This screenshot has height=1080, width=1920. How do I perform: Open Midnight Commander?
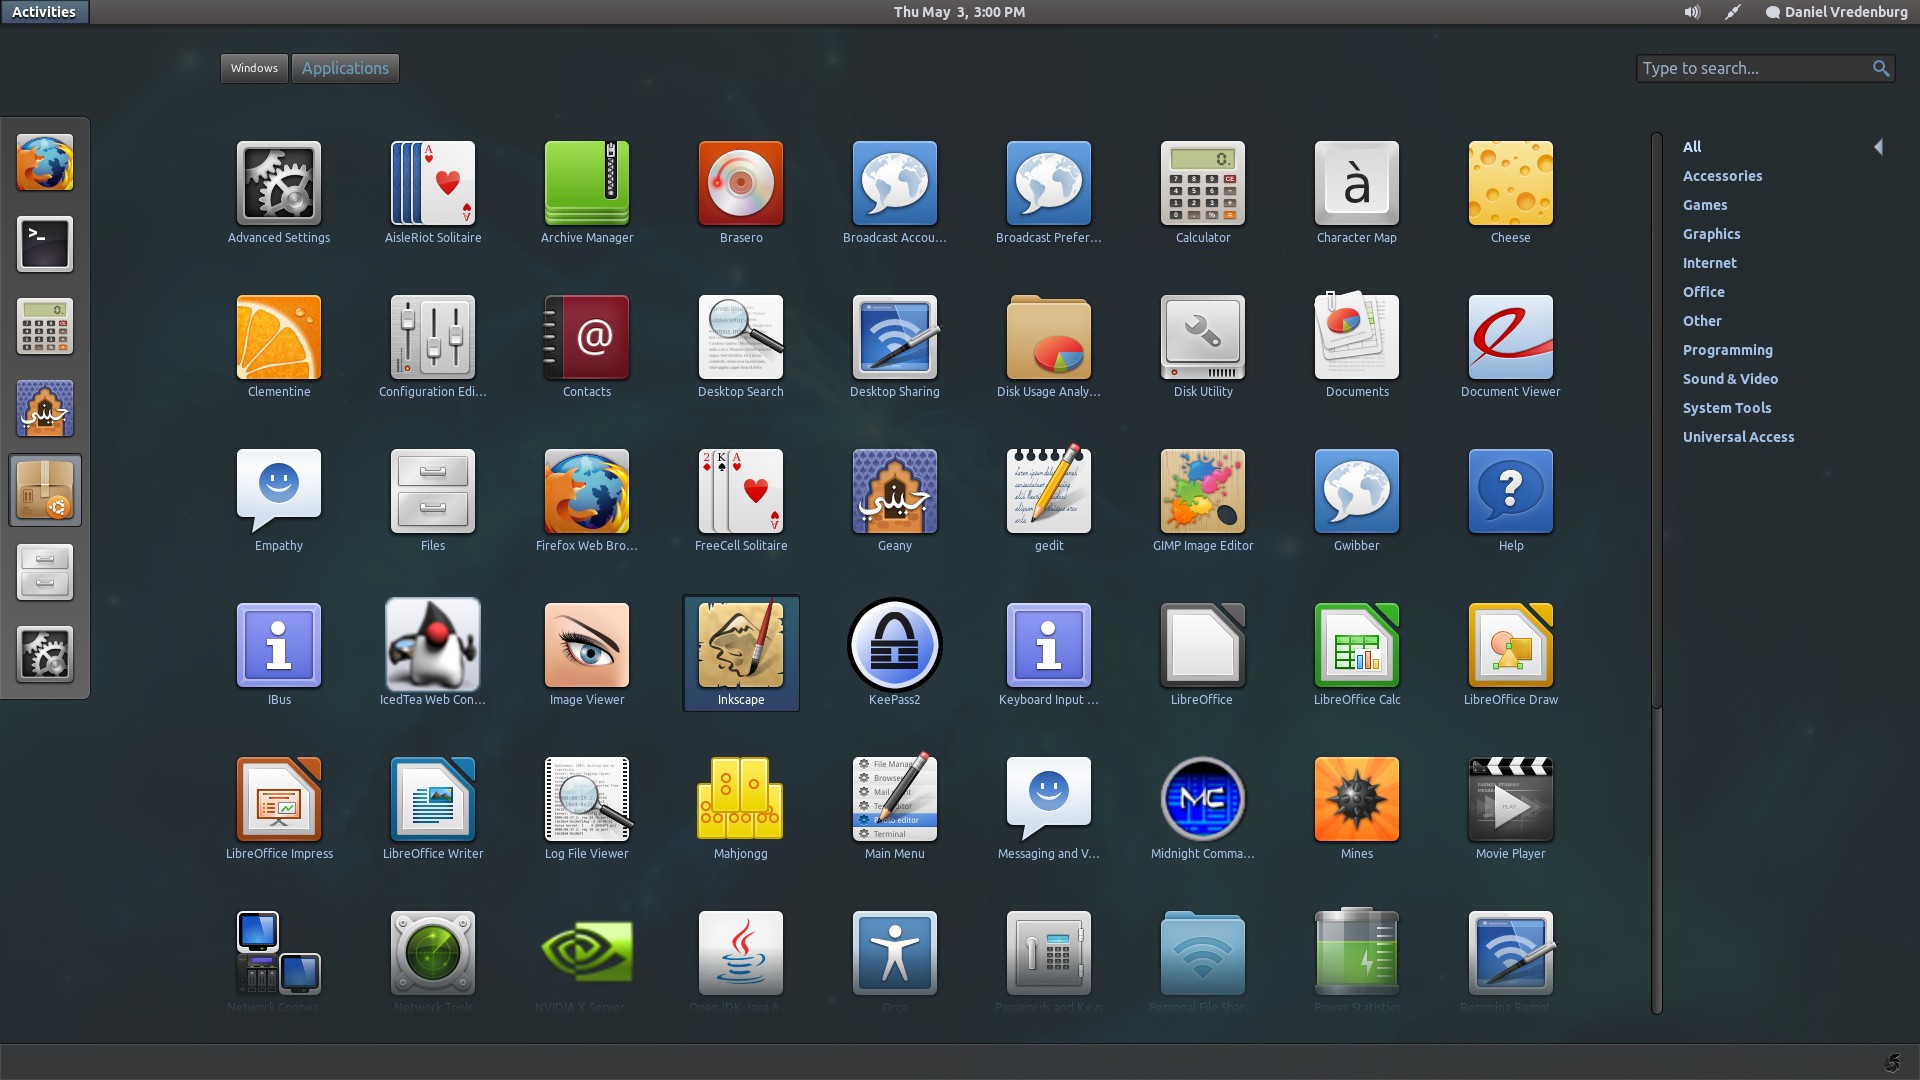(x=1202, y=807)
